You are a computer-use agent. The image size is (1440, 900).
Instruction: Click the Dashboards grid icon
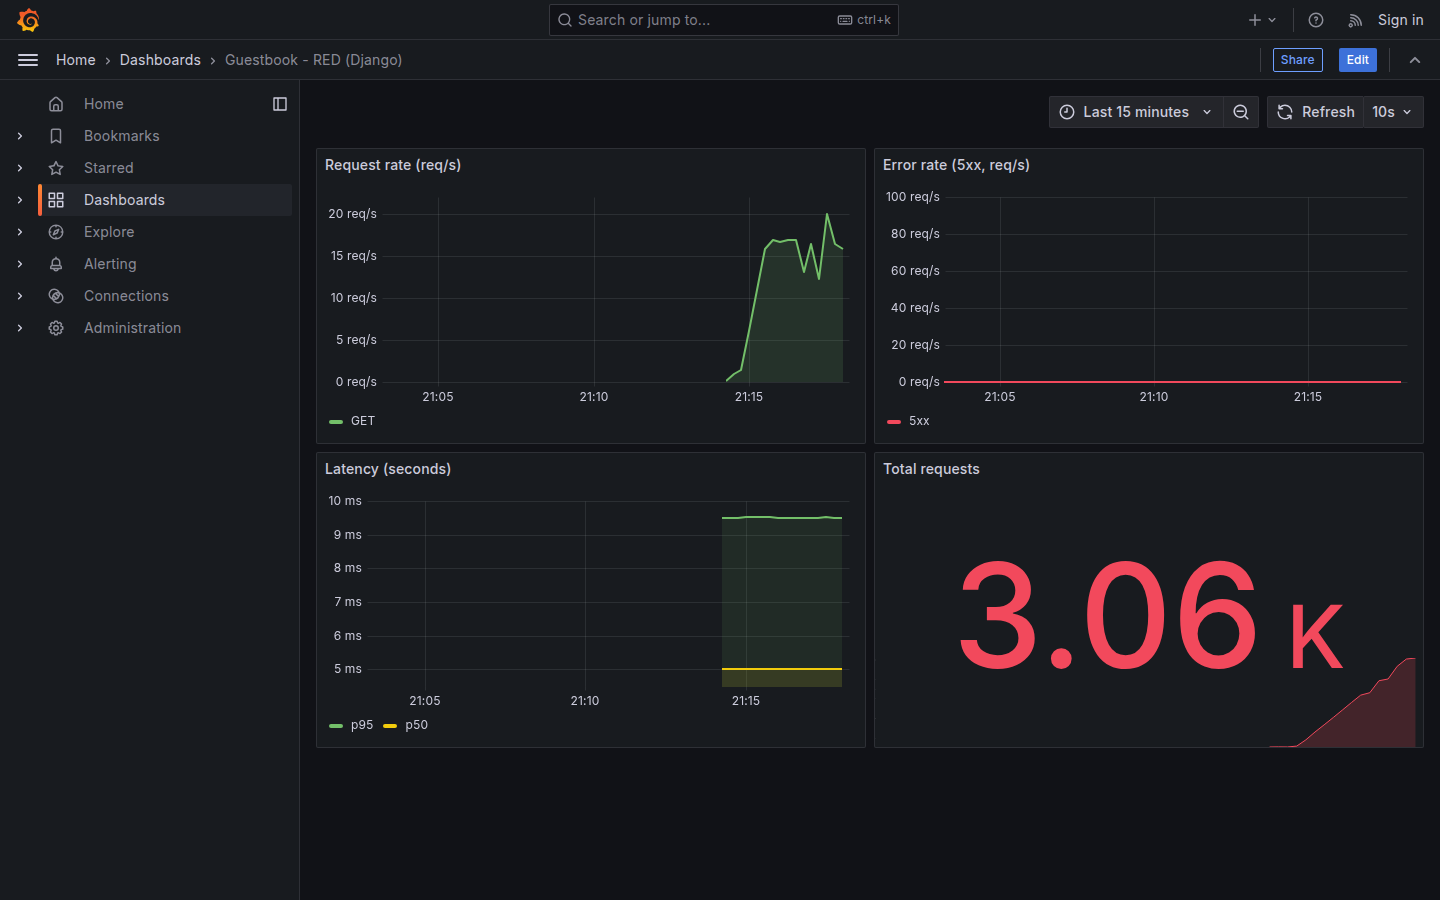(x=56, y=200)
